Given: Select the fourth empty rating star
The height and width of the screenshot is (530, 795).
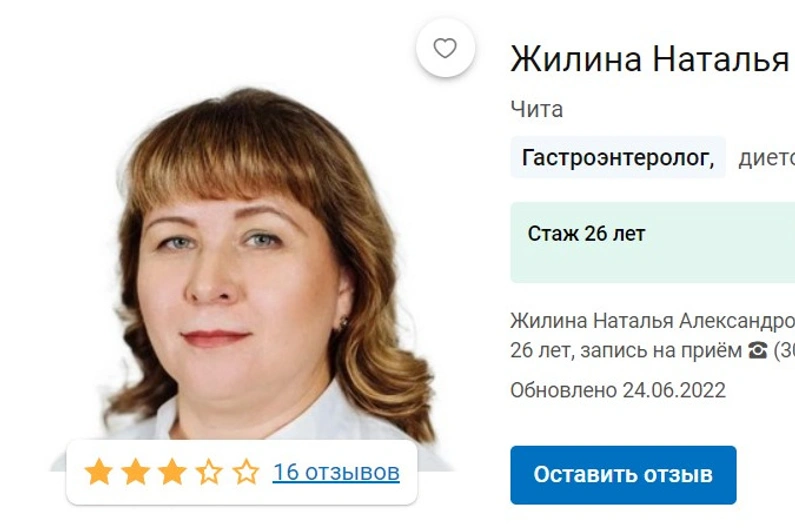Looking at the screenshot, I should pos(209,472).
